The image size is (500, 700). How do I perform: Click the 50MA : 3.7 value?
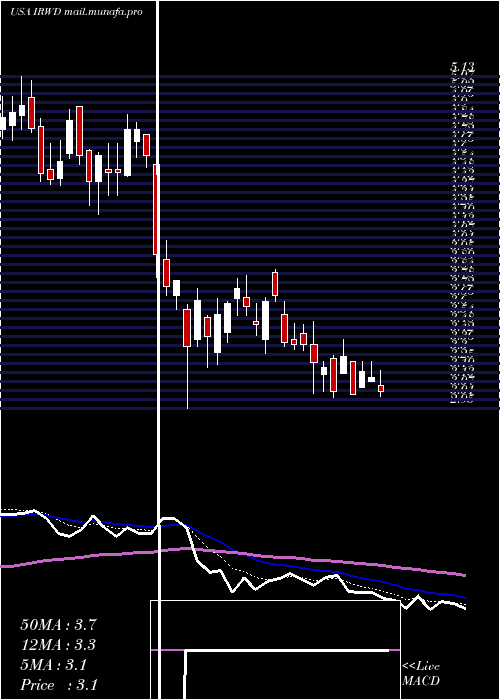click(58, 625)
